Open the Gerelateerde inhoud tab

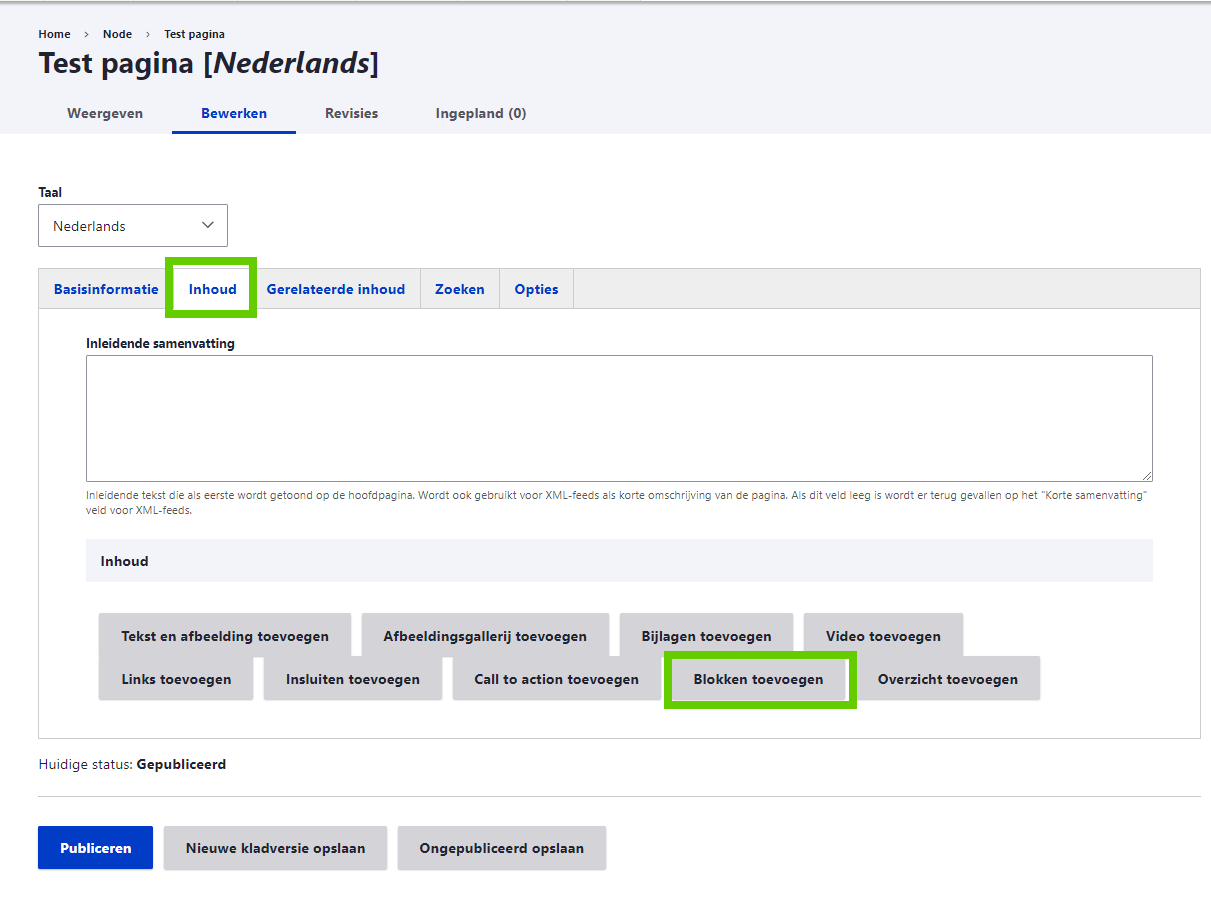pyautogui.click(x=335, y=289)
